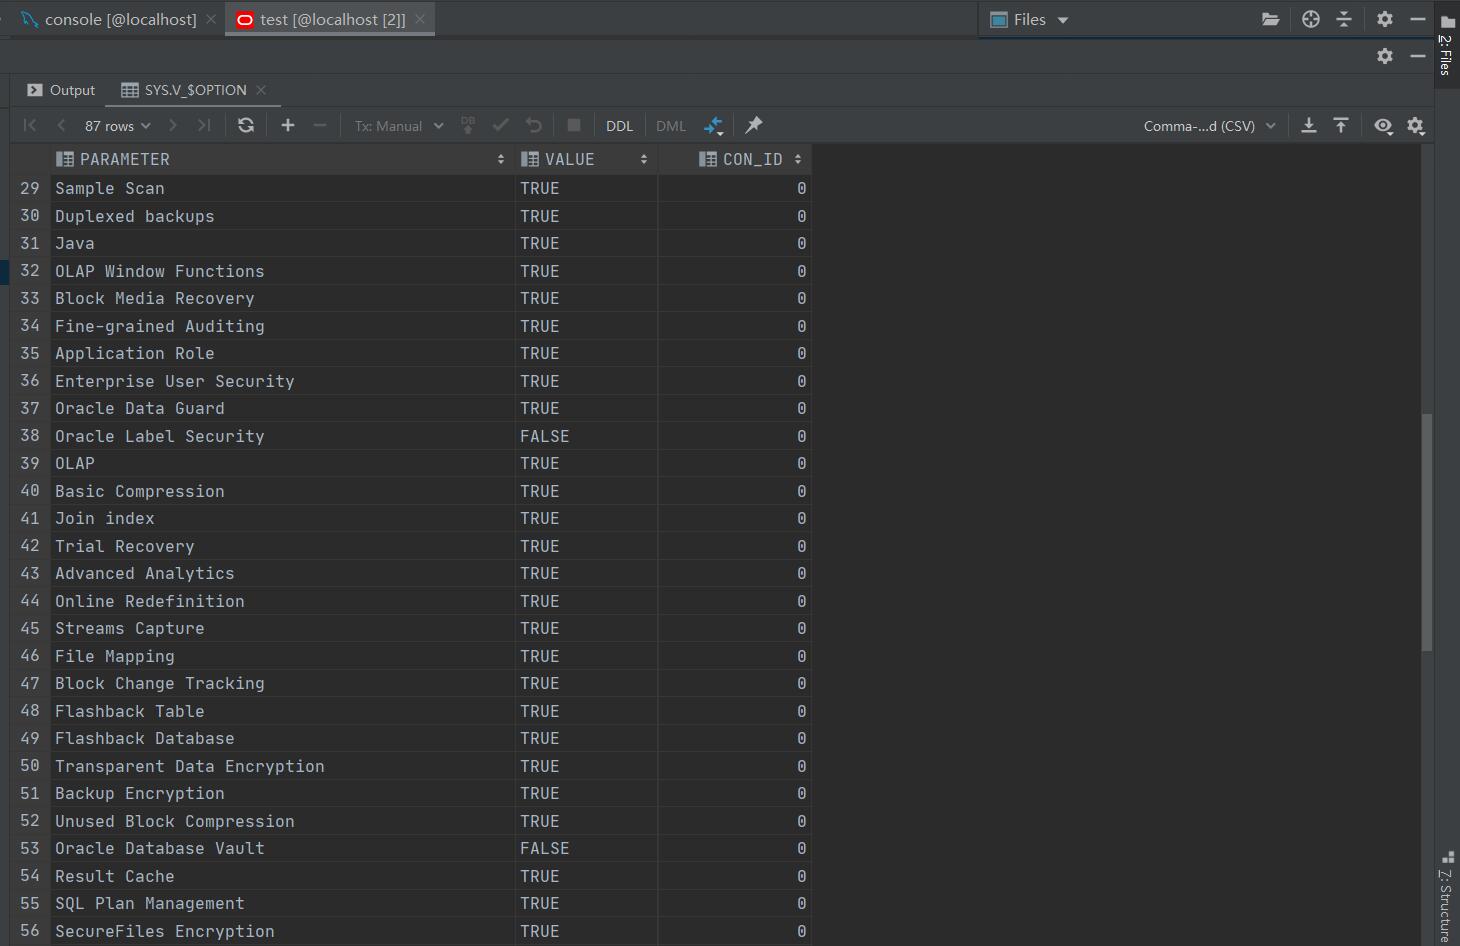This screenshot has height=946, width=1460.
Task: Go to first page of results
Action: (x=30, y=125)
